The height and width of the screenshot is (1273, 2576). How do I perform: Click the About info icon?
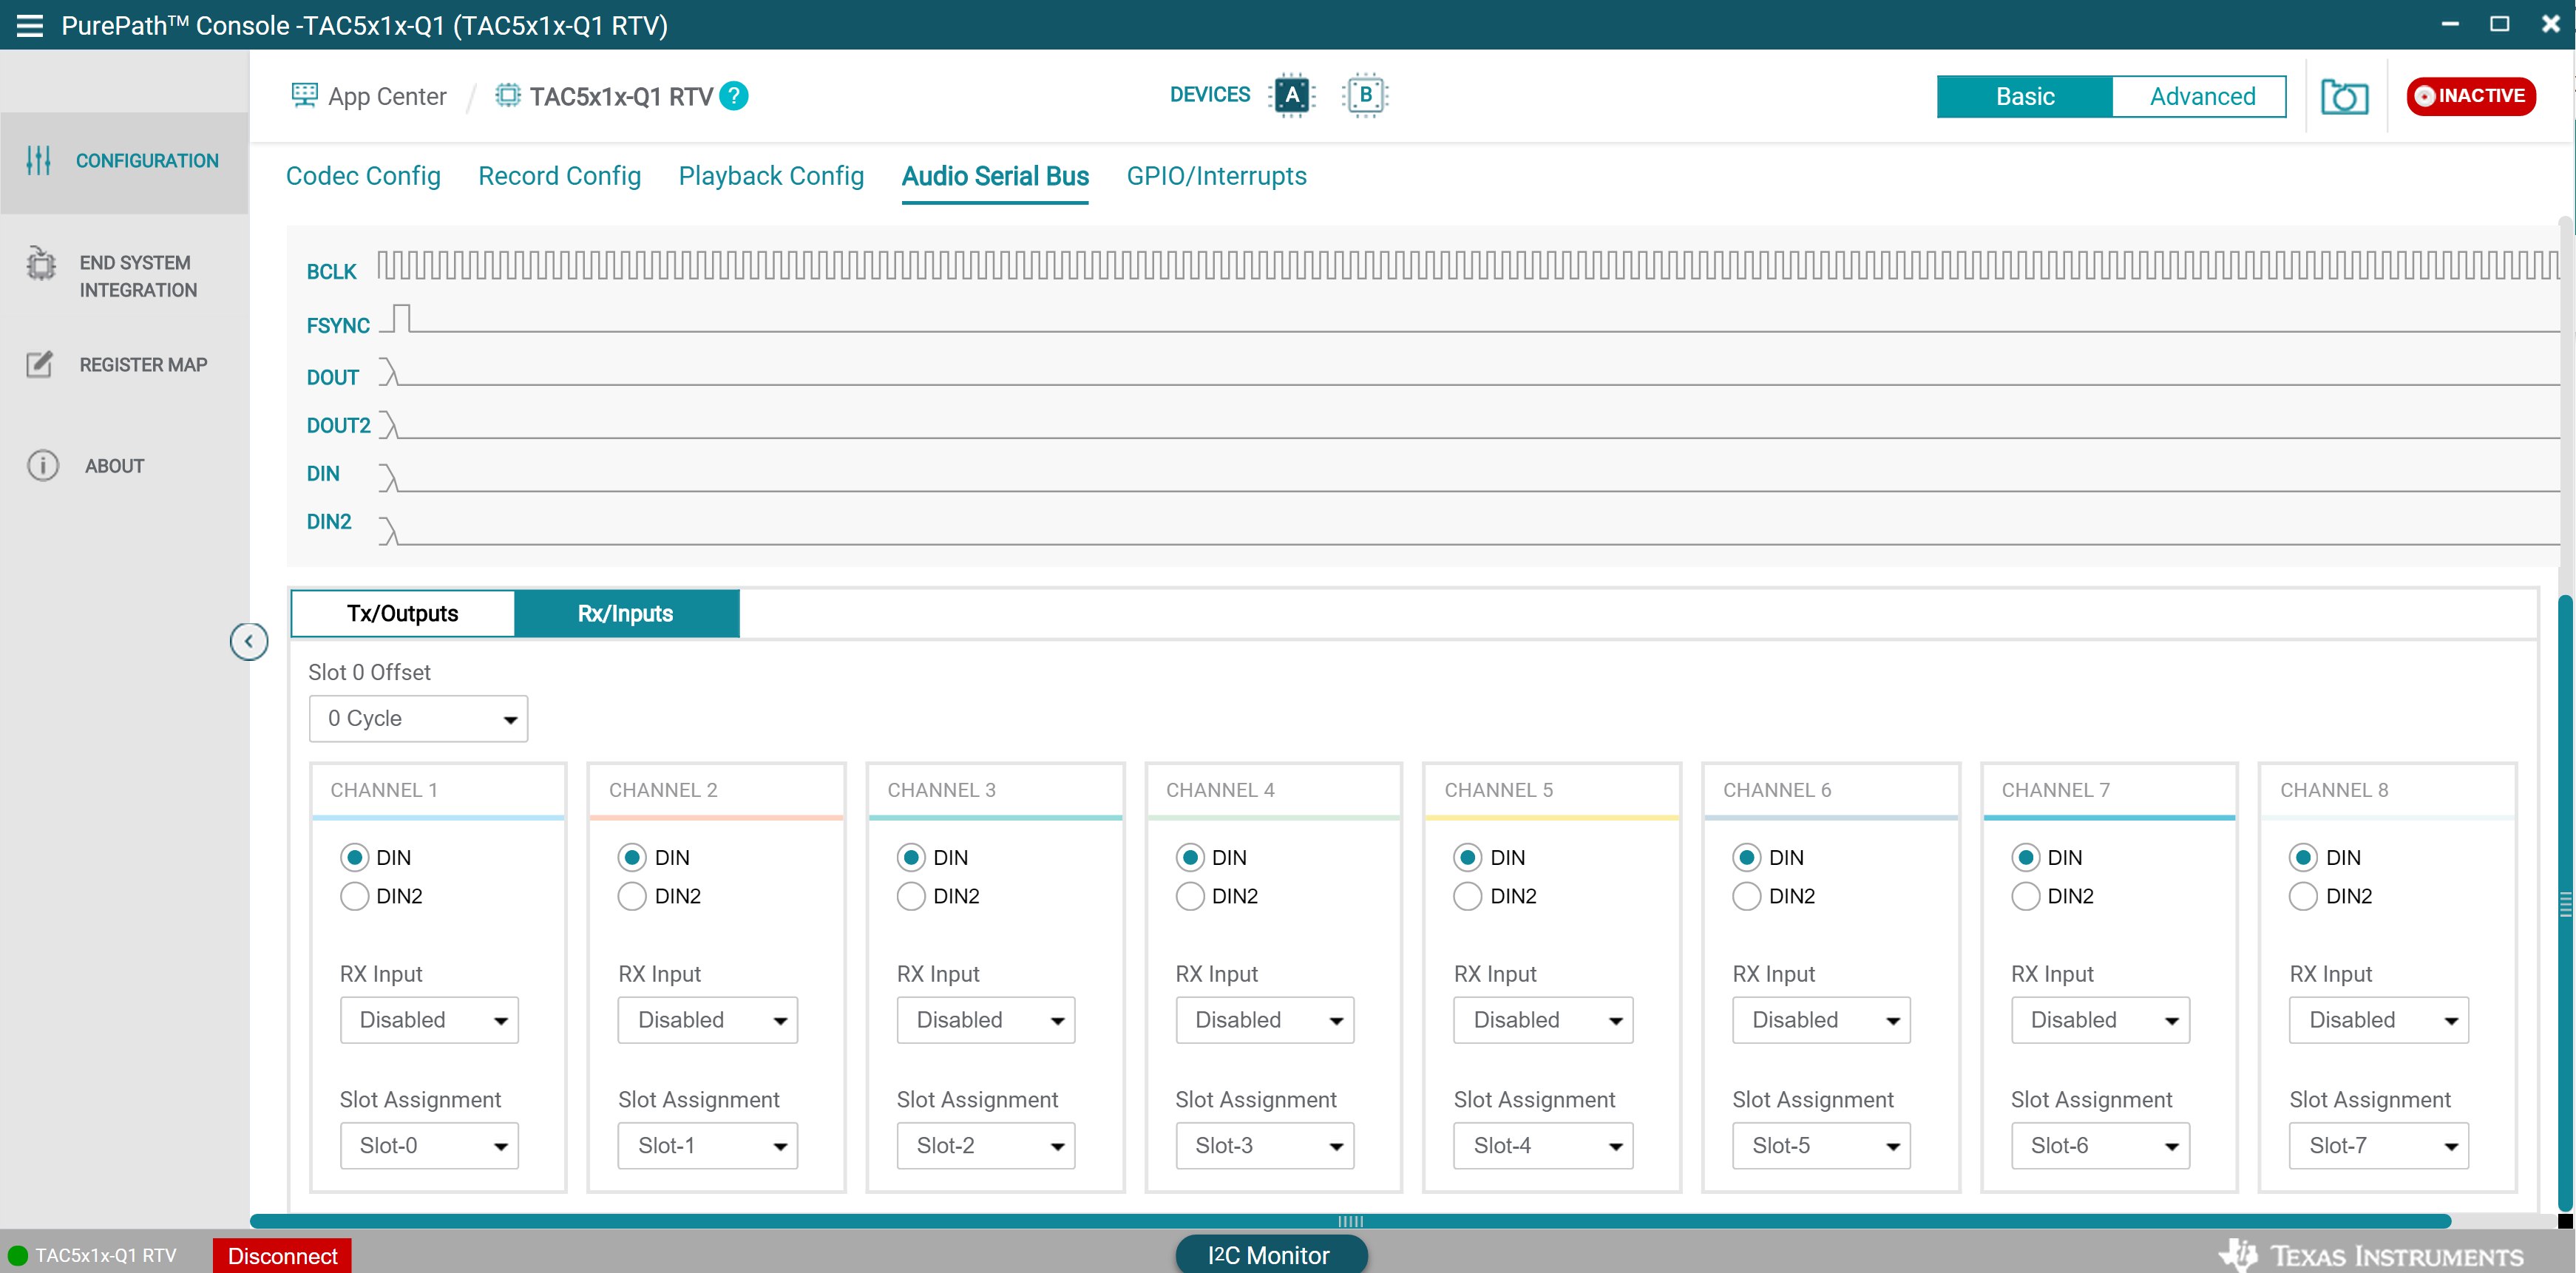[x=43, y=466]
